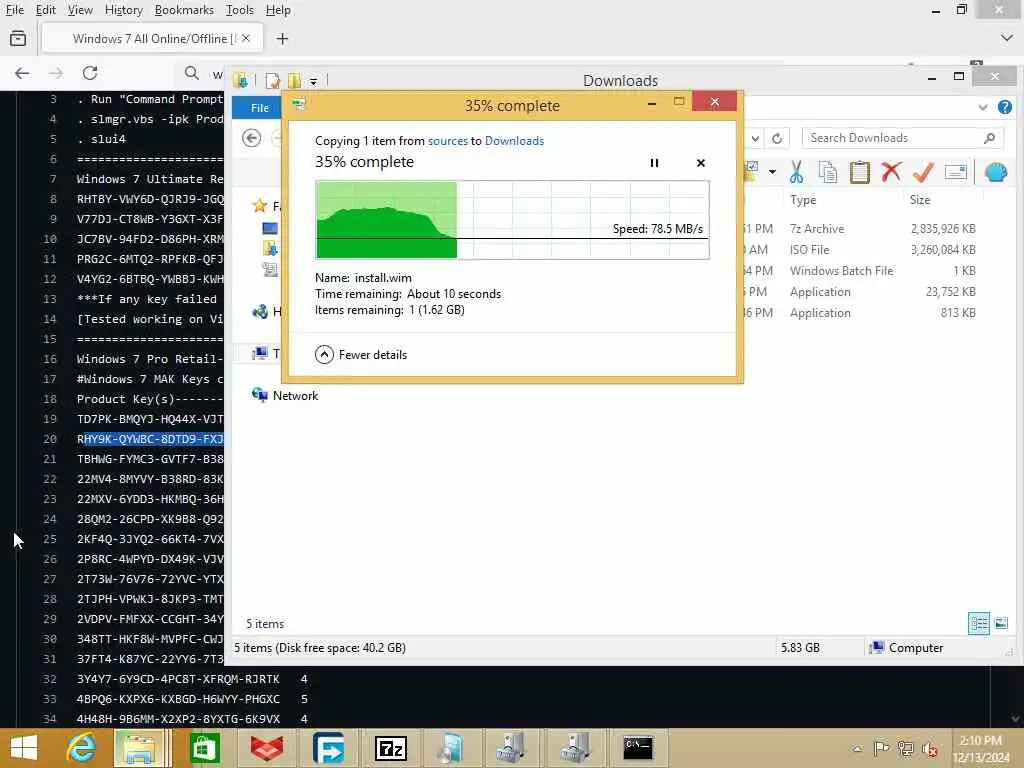Open browser Help menu
1024x768 pixels.
point(278,10)
